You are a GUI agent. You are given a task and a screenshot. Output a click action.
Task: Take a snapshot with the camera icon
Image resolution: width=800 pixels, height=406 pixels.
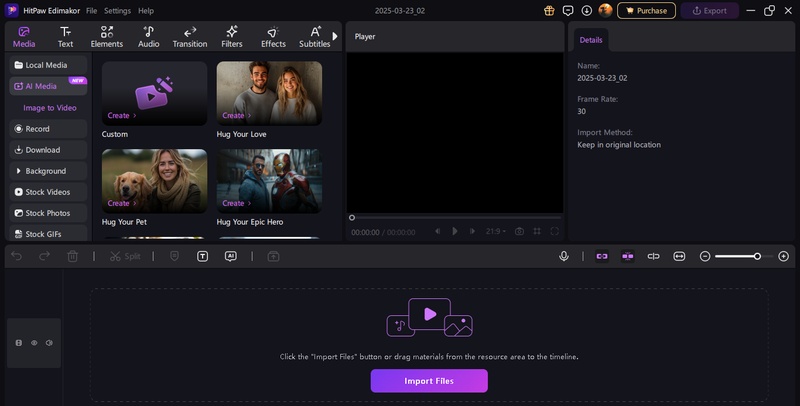(519, 231)
